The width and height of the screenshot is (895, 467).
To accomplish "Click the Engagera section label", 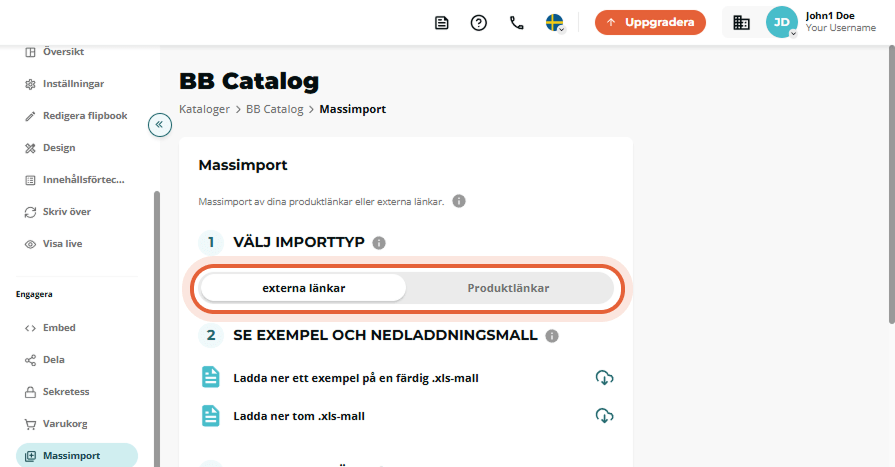I will point(34,295).
